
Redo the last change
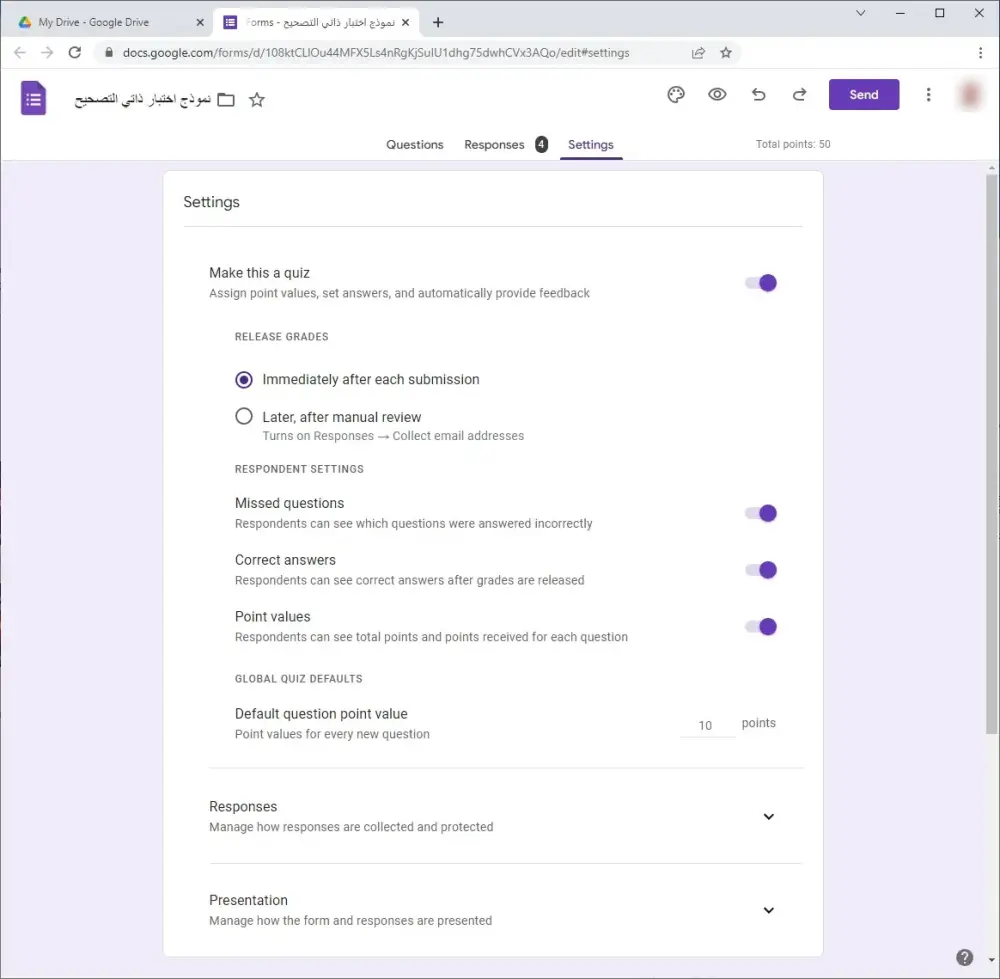coord(799,95)
